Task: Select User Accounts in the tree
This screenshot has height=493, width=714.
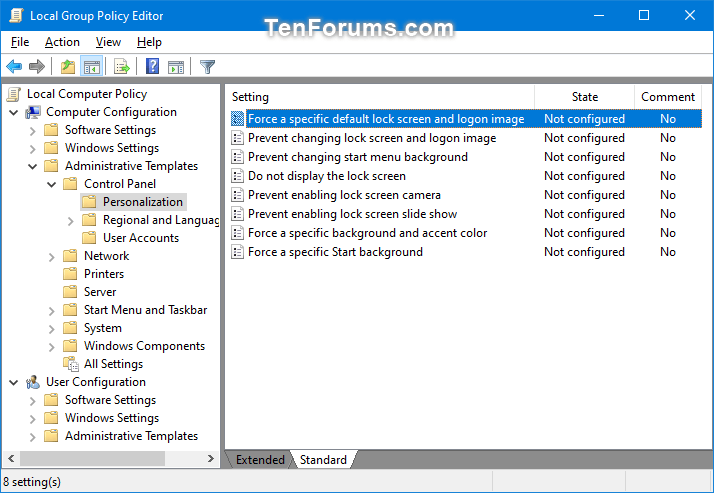Action: tap(141, 238)
